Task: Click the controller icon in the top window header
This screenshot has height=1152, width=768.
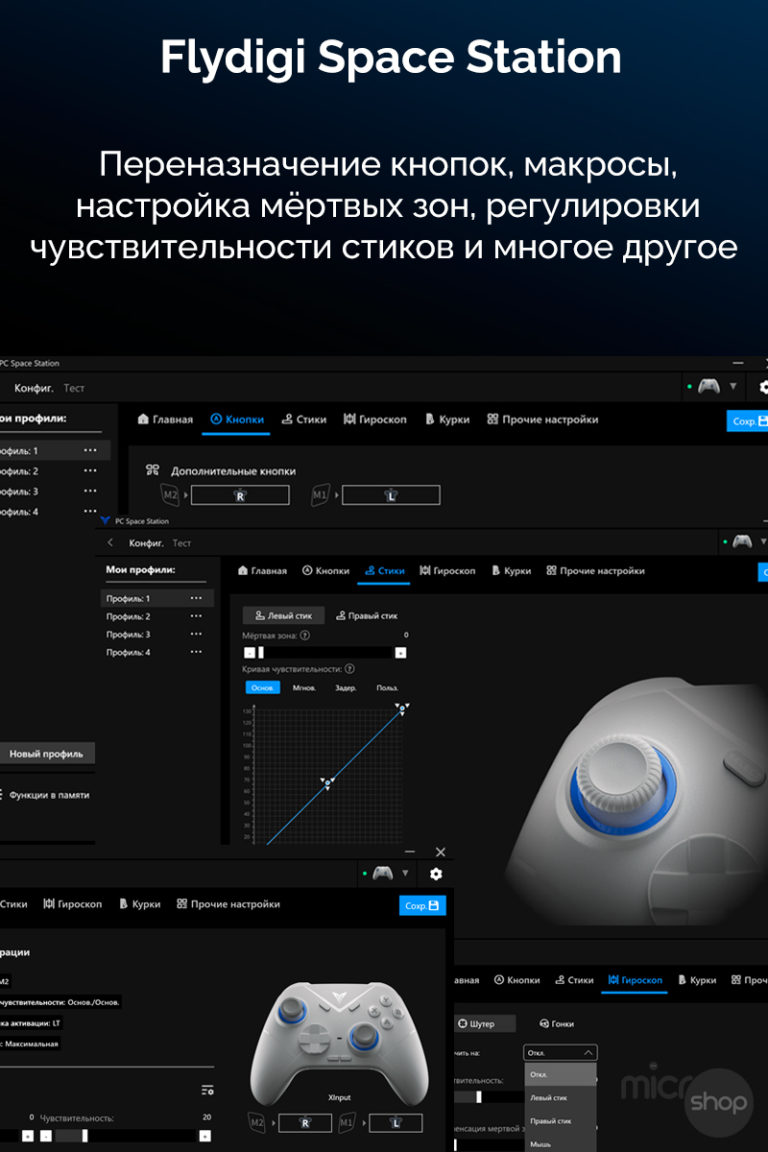Action: [708, 386]
